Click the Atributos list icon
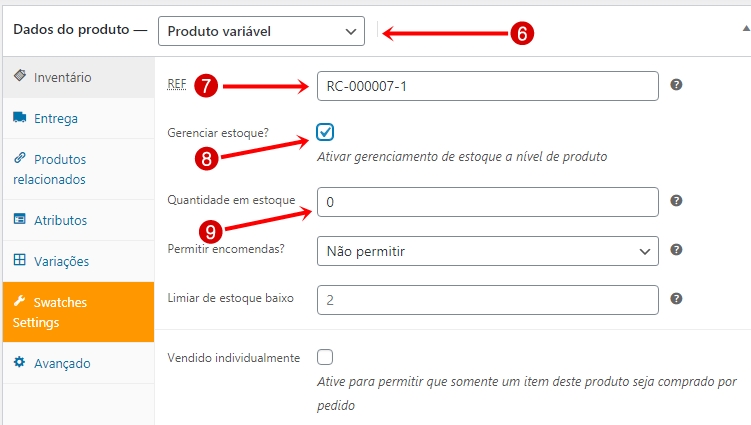Image resolution: width=751 pixels, height=425 pixels. [20, 219]
